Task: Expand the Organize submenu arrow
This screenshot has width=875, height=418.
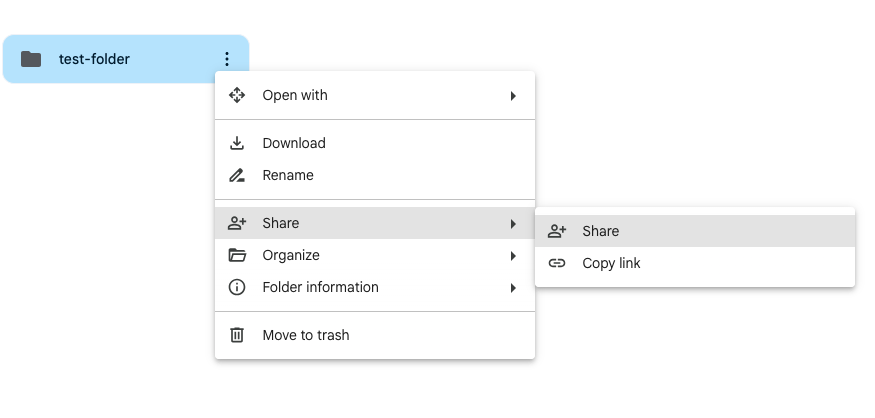Action: coord(513,256)
